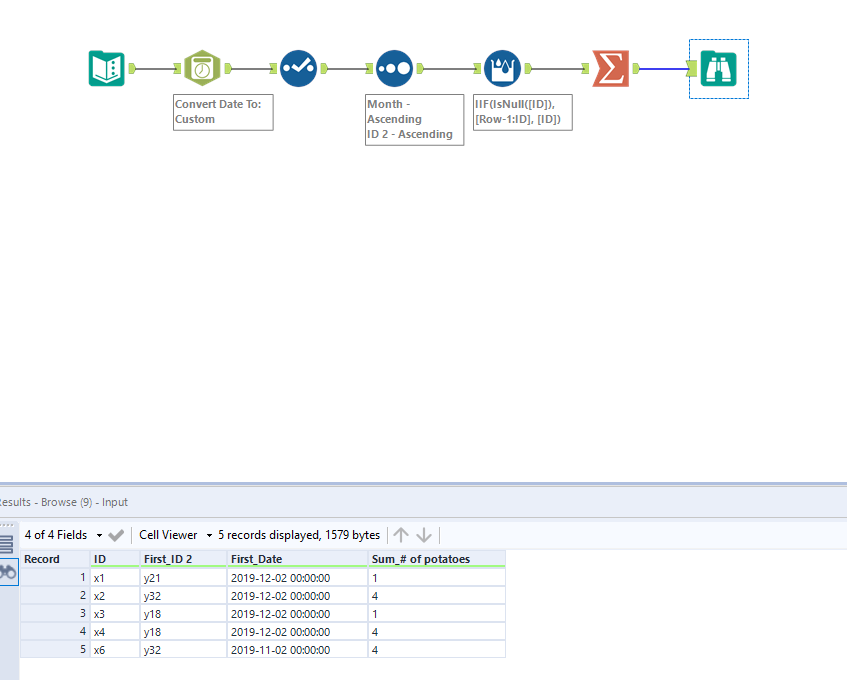Select the DateTime tool node
The width and height of the screenshot is (847, 680).
point(202,68)
